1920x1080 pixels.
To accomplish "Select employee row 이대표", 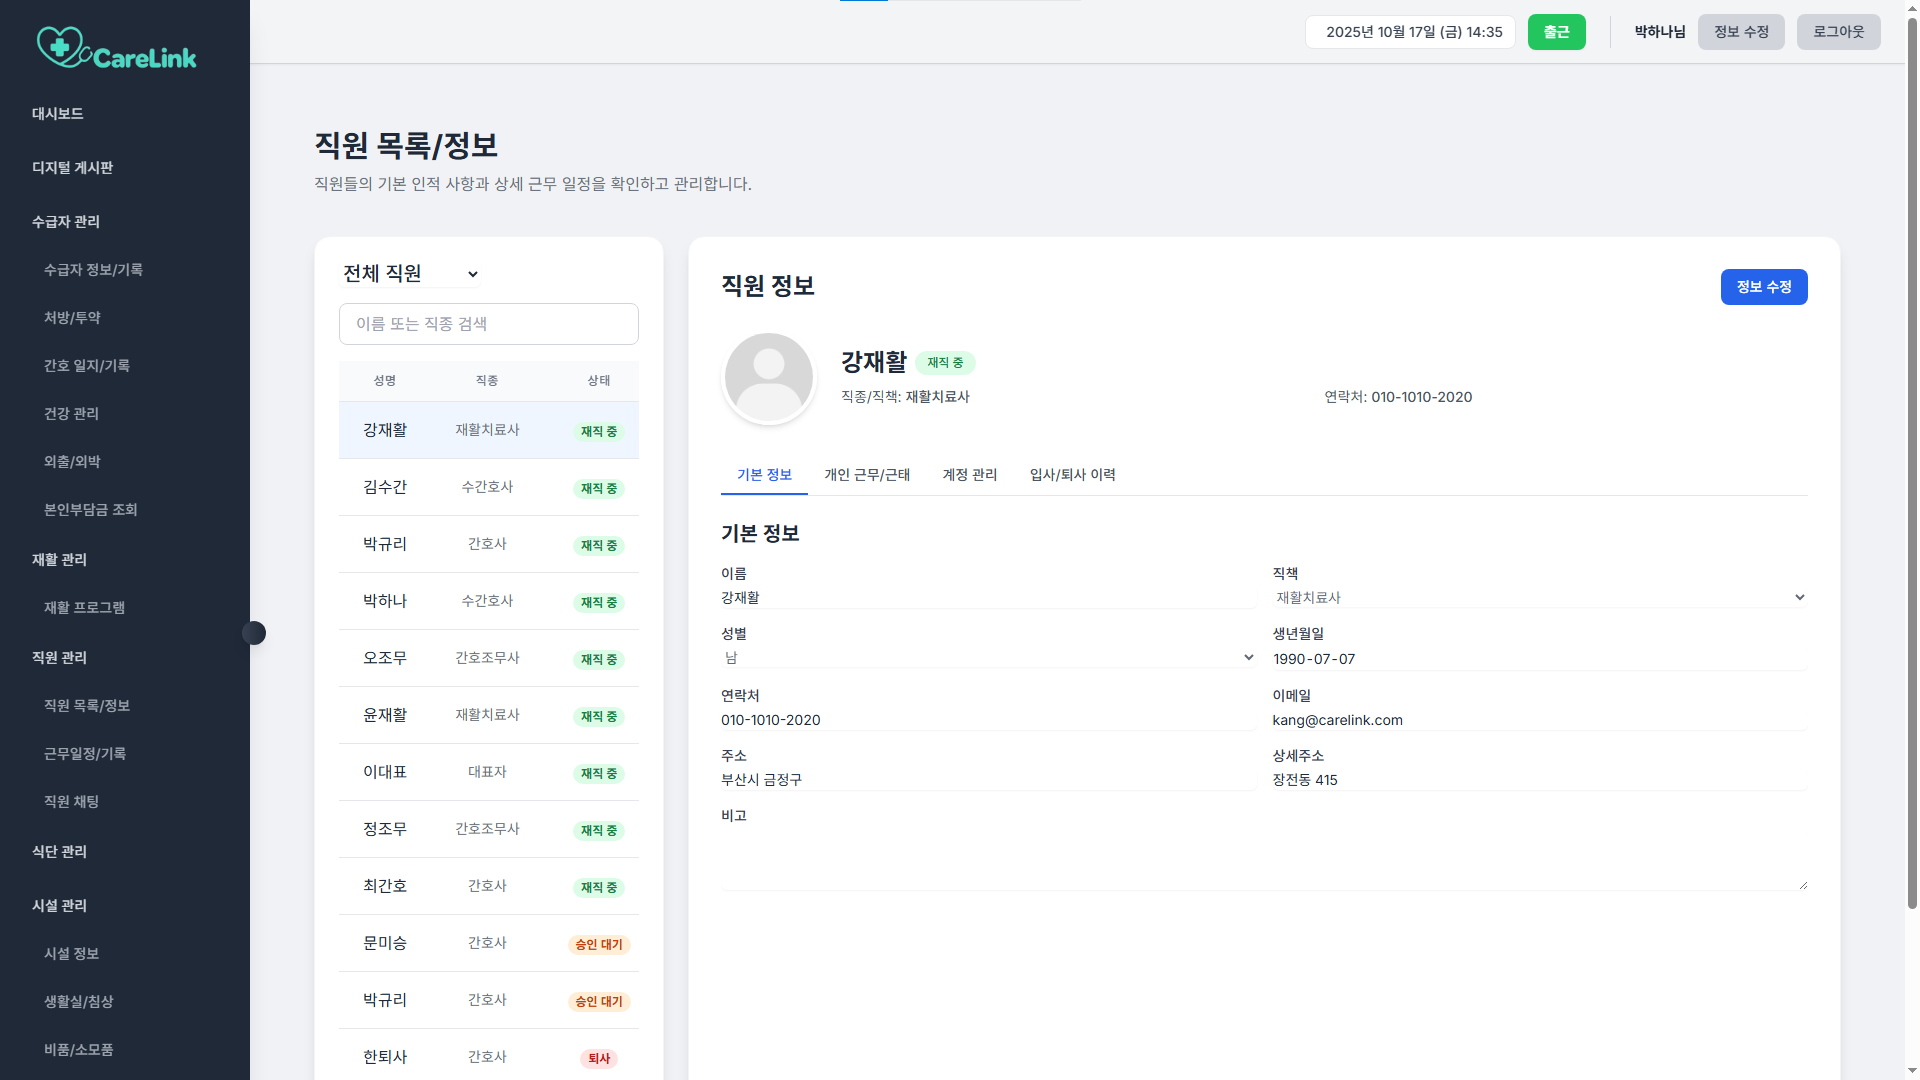I will tap(488, 772).
